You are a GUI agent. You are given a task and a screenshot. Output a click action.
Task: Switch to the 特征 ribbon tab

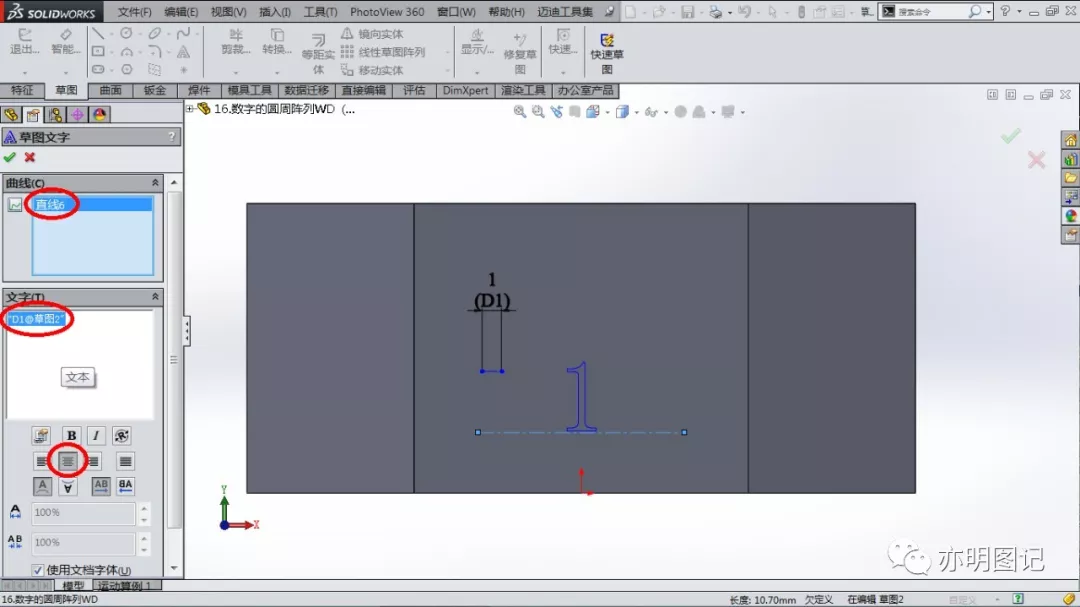[22, 90]
